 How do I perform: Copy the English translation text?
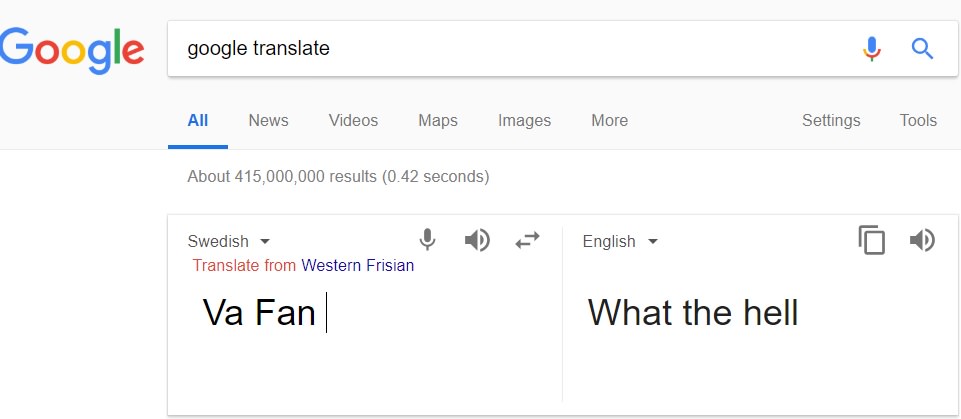tap(872, 241)
